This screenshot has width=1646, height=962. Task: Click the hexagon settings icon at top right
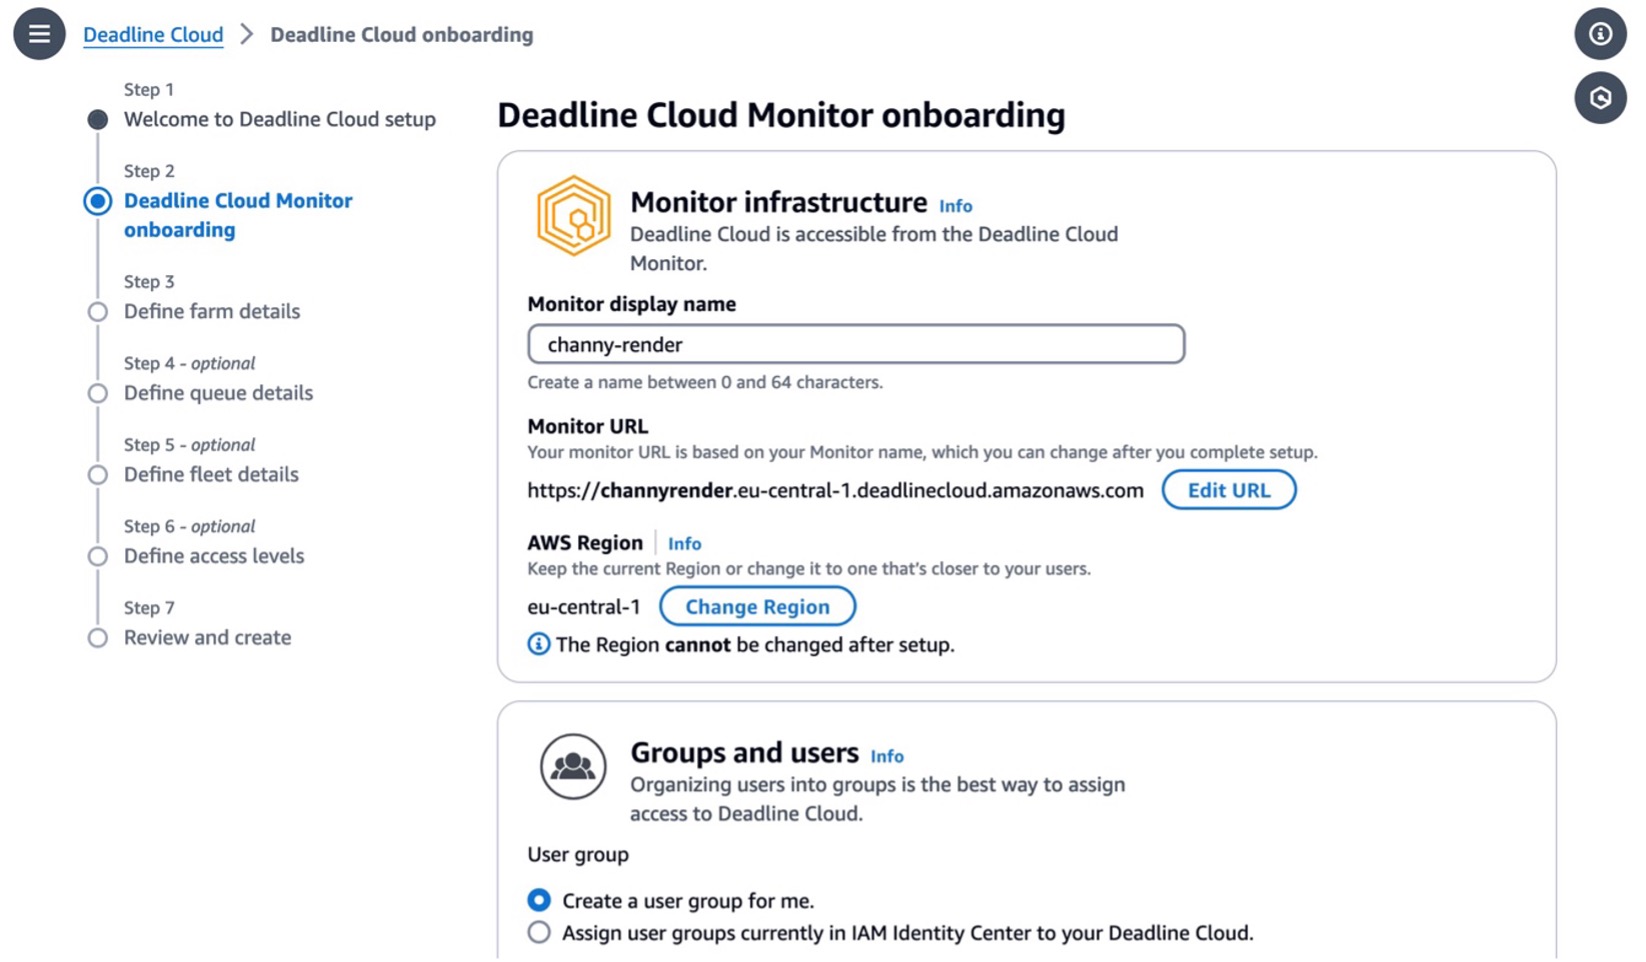pos(1600,98)
